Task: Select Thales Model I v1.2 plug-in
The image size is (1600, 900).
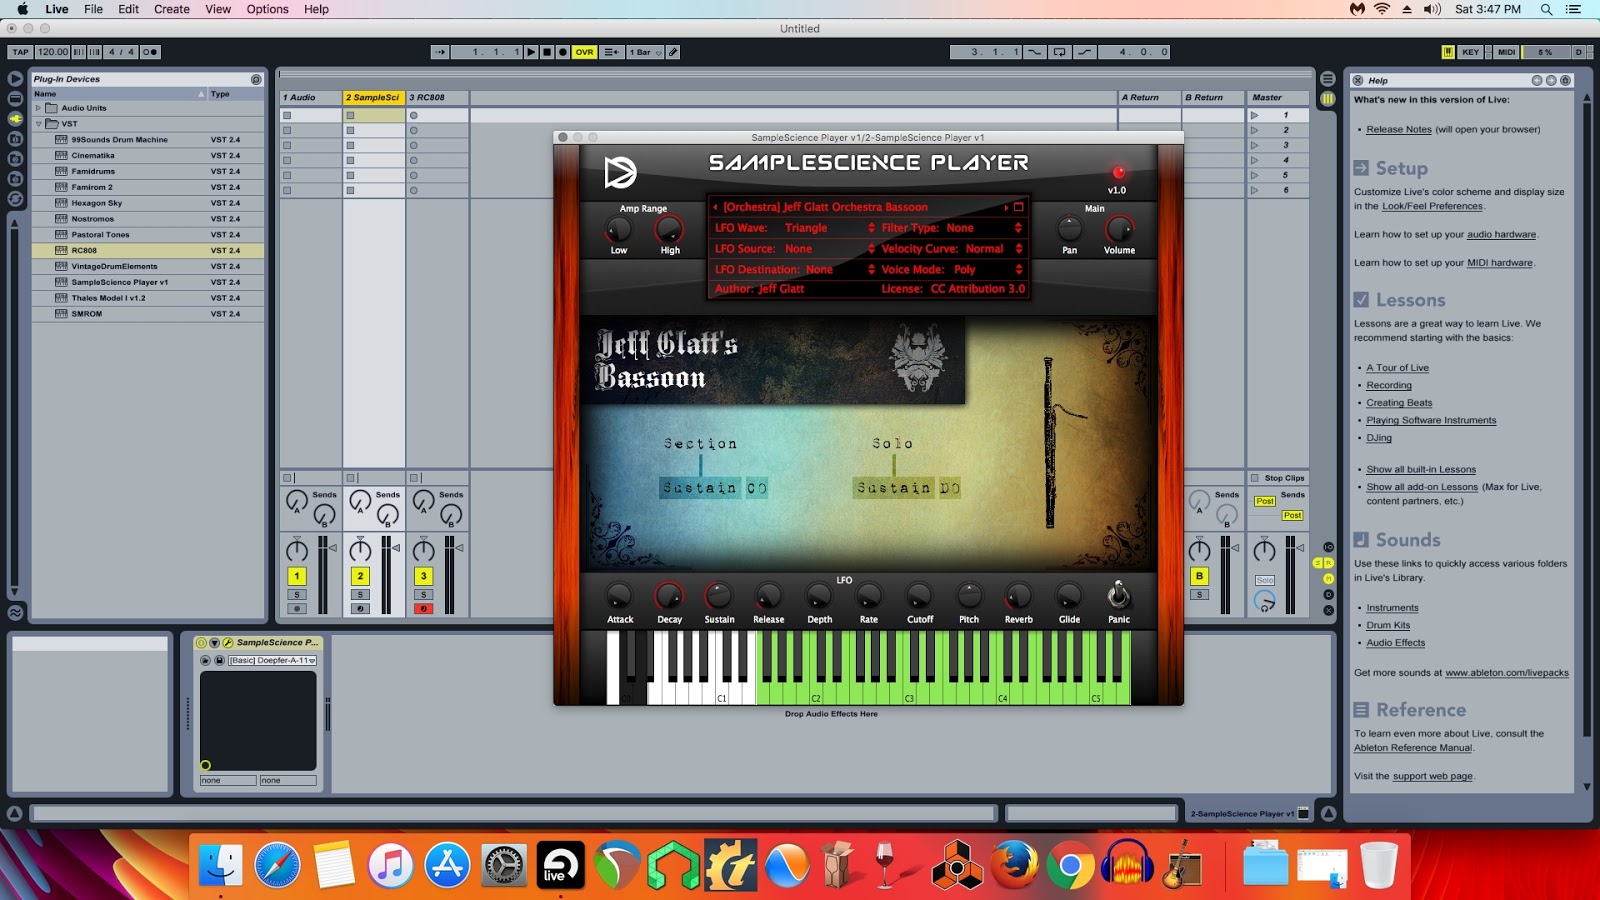Action: 148,298
